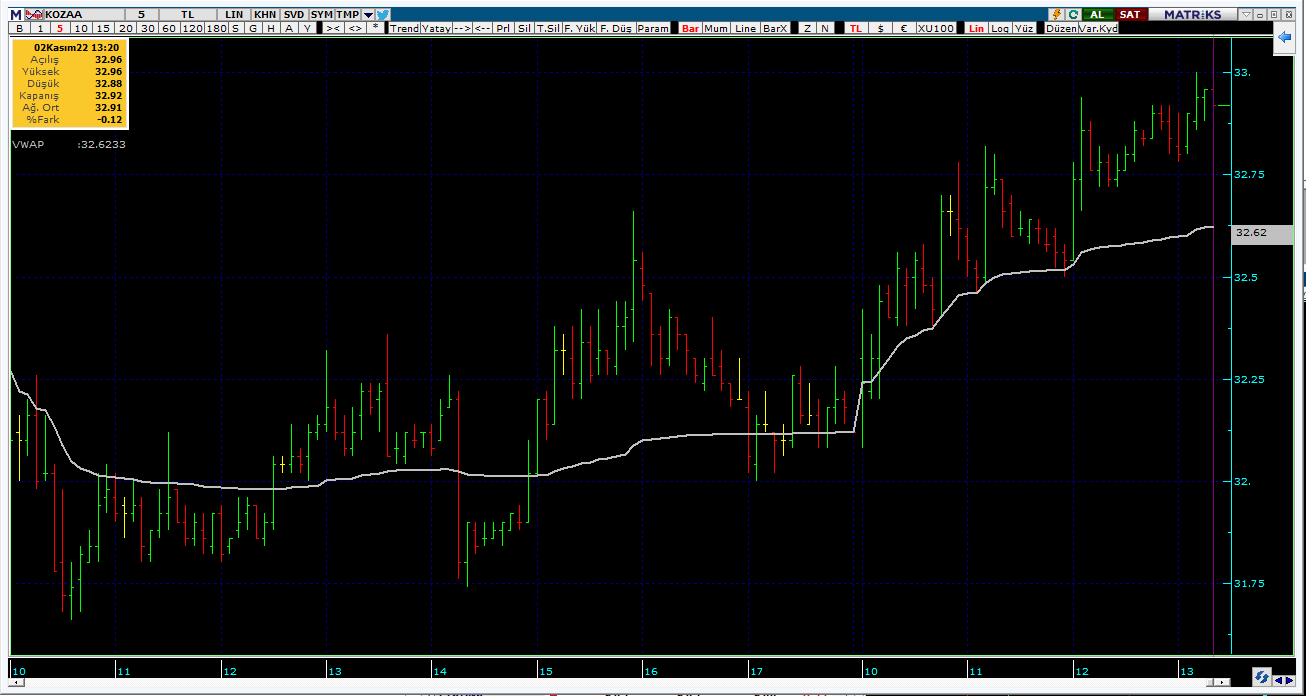Click the Twitter bird icon

click(x=381, y=15)
